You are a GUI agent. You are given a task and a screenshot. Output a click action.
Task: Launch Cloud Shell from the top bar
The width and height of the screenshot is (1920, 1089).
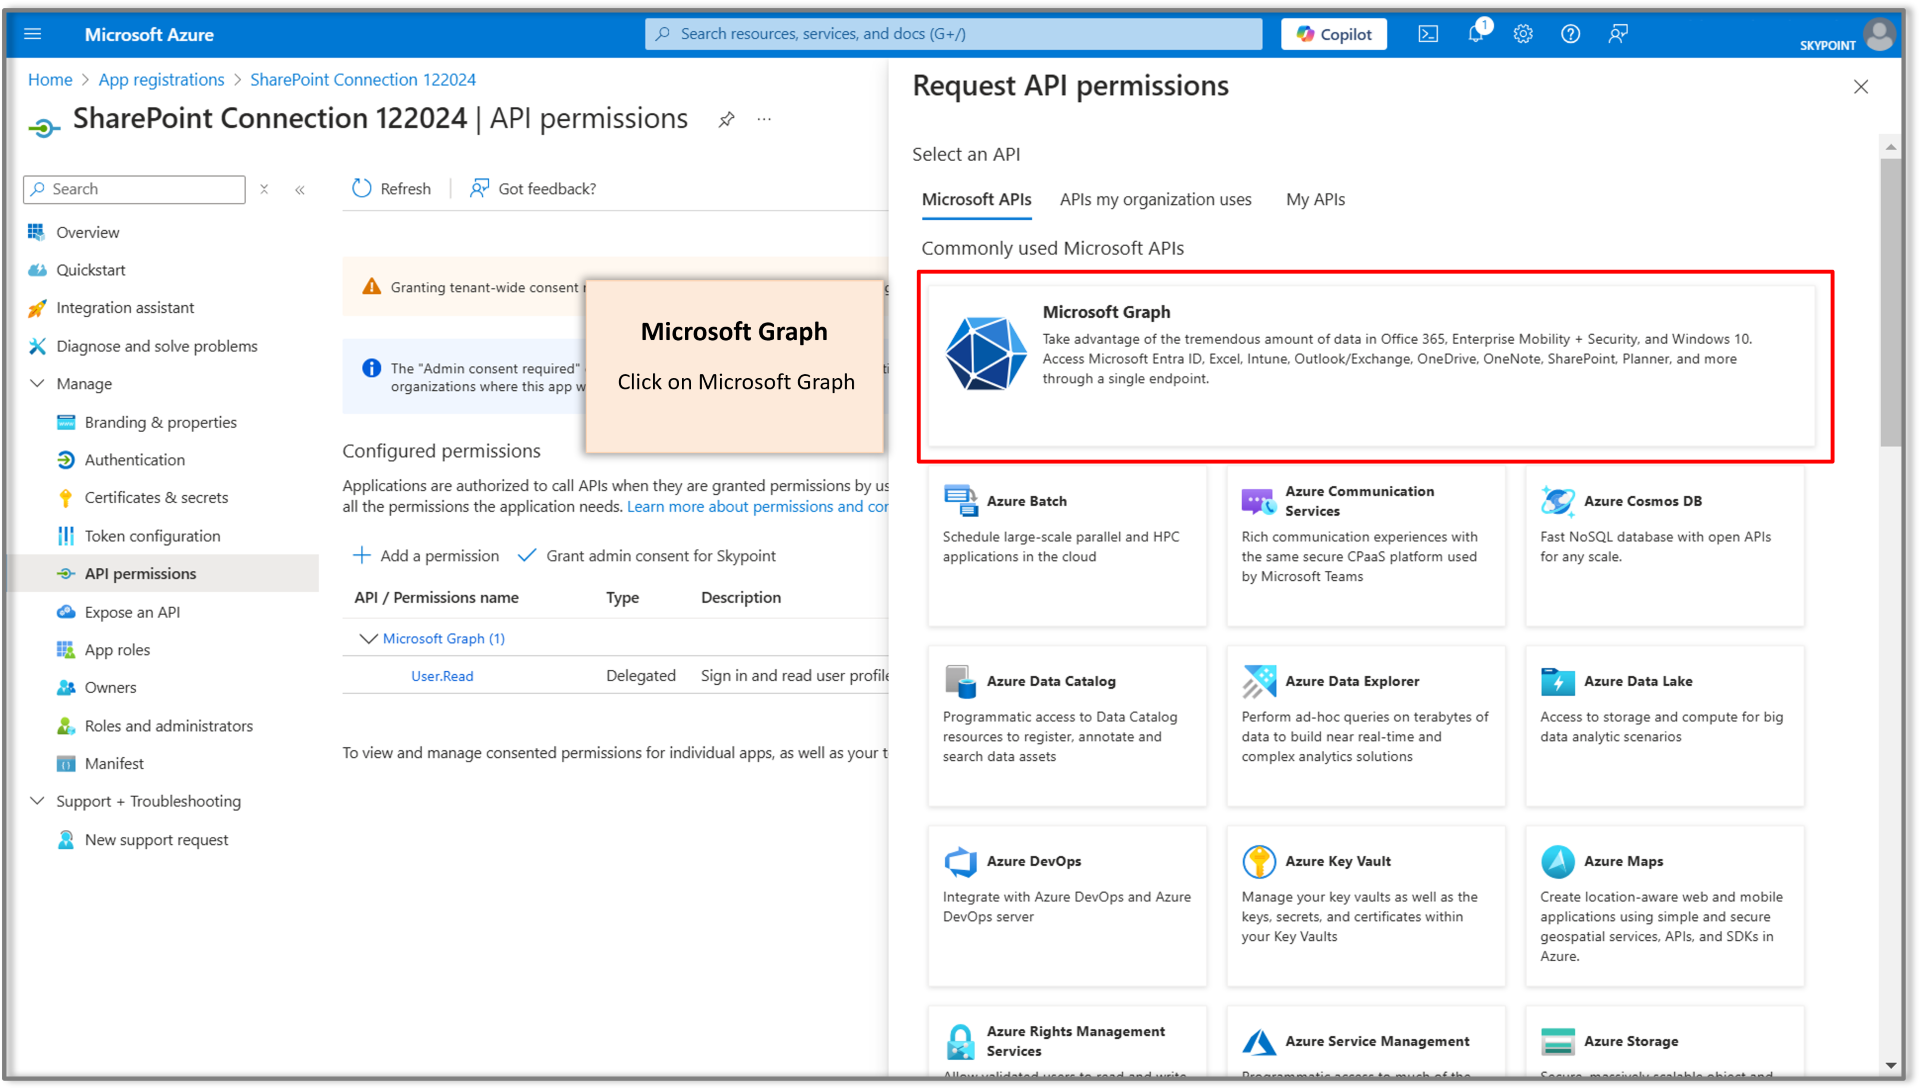[x=1428, y=33]
